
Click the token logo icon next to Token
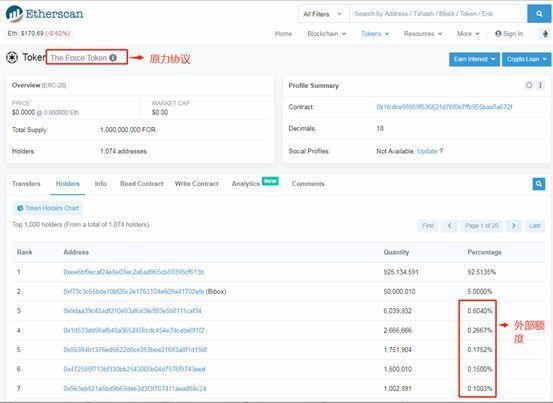point(12,57)
